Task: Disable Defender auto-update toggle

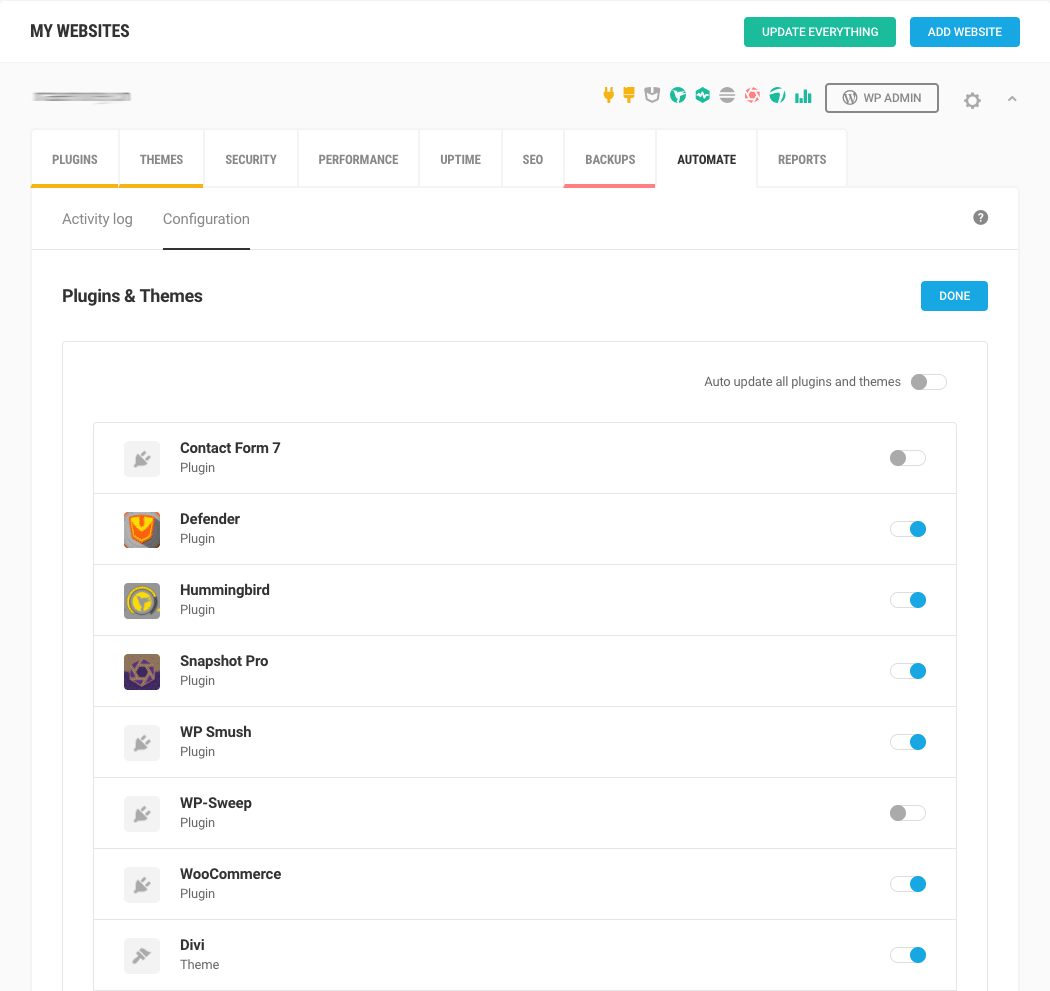Action: (x=907, y=529)
